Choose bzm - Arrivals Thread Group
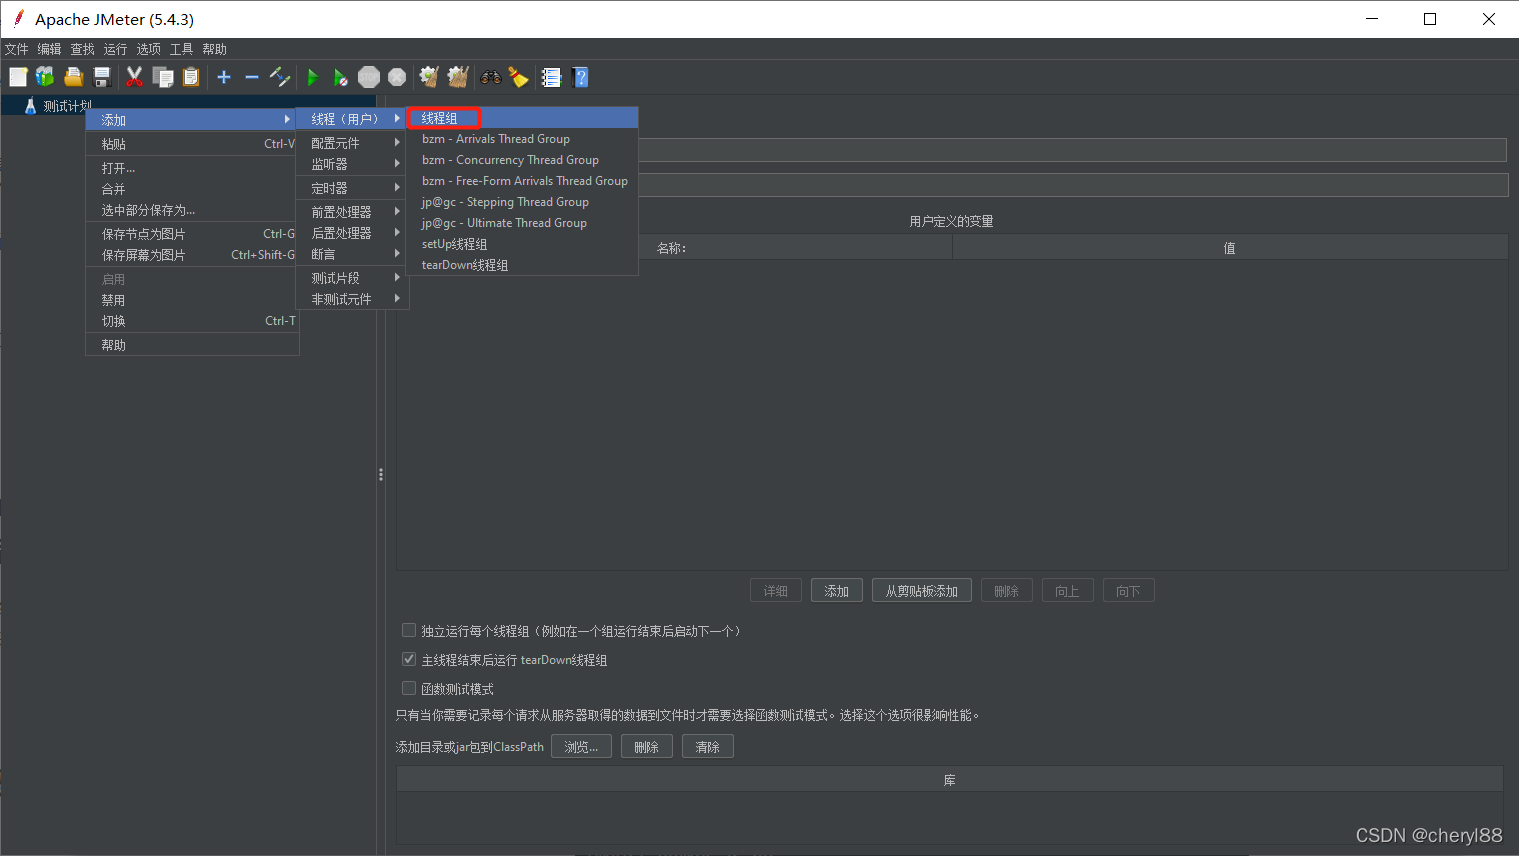 tap(522, 139)
